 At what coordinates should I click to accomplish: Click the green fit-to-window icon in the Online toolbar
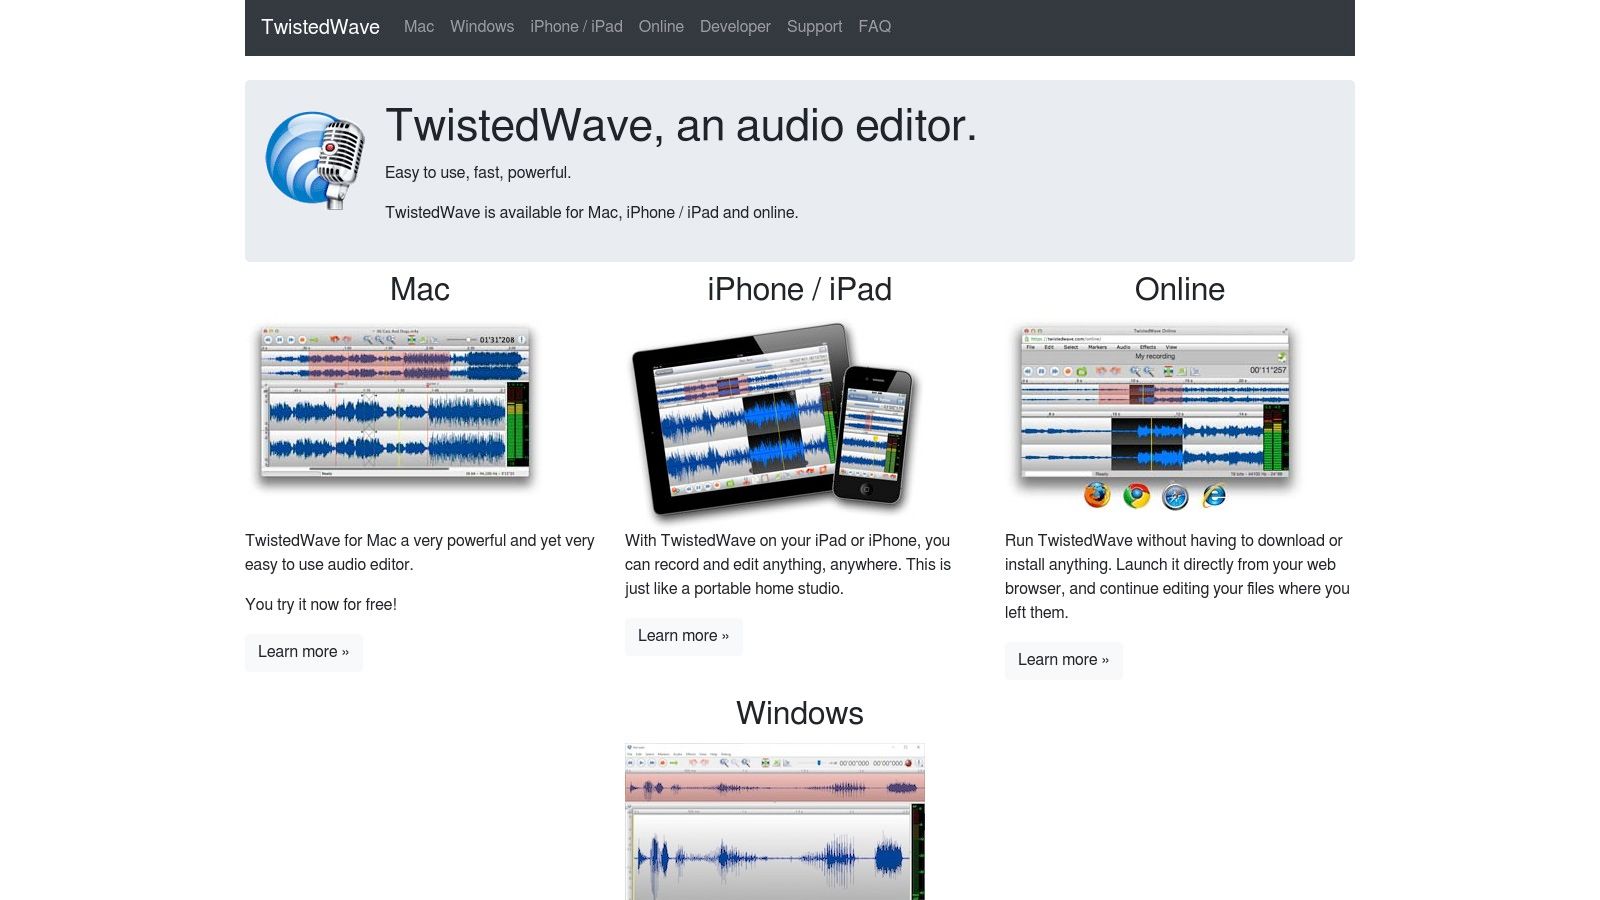tap(1168, 371)
